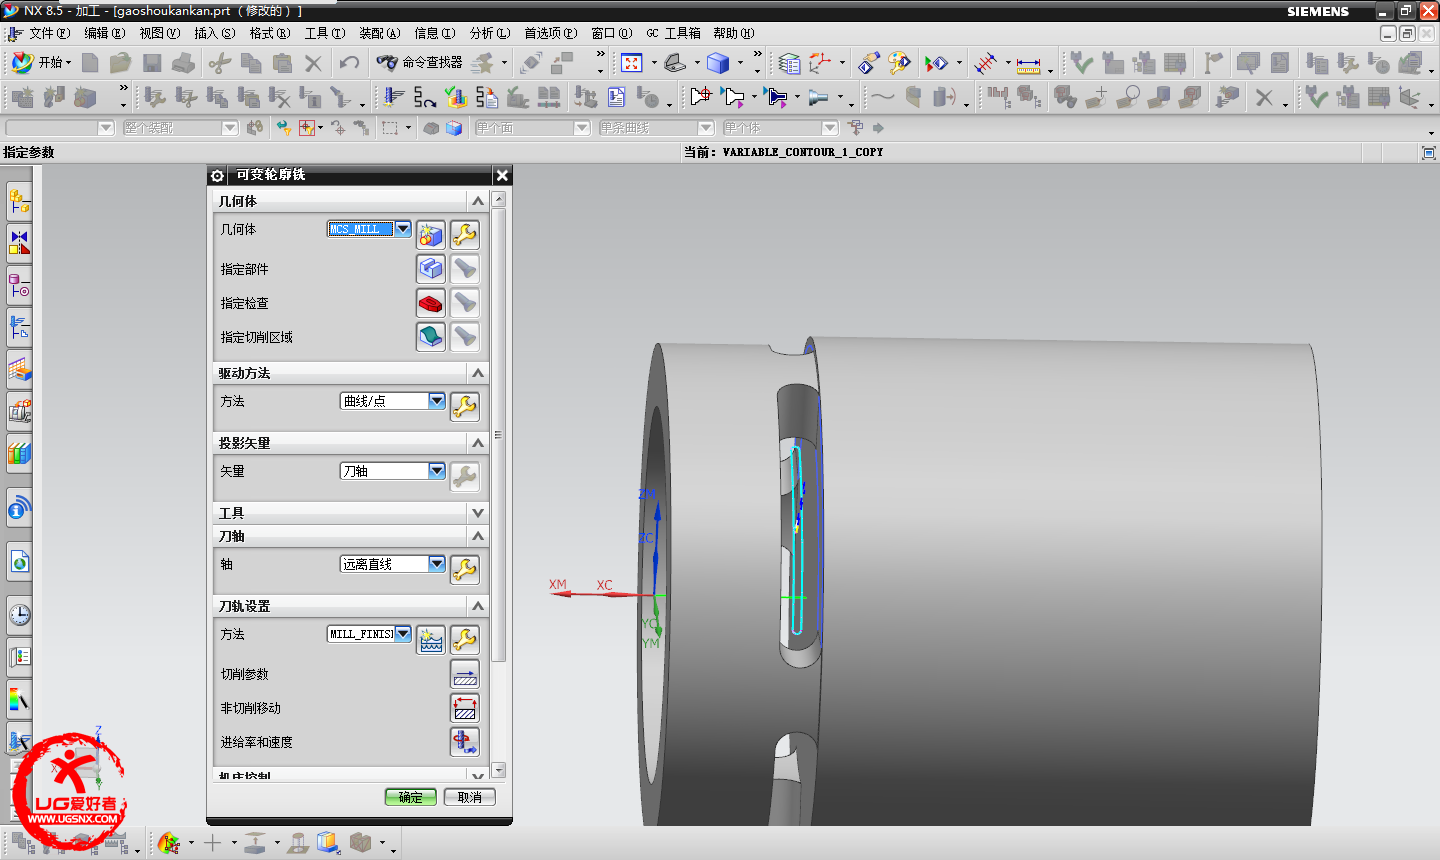The height and width of the screenshot is (860, 1440).
Task: Click the gear icon in the 可变轮廓铣 title bar
Action: pos(218,175)
